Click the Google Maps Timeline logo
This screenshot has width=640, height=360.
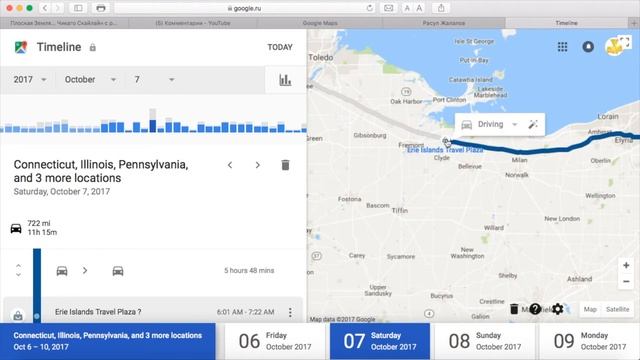[21, 47]
